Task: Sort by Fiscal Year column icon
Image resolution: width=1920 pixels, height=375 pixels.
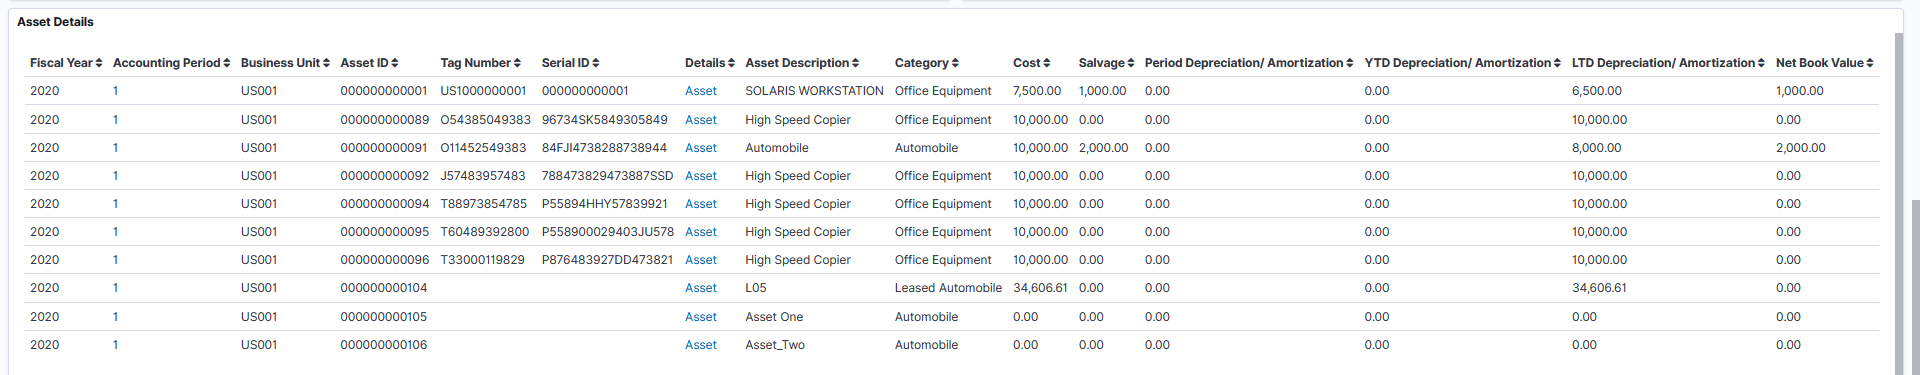Action: (99, 63)
